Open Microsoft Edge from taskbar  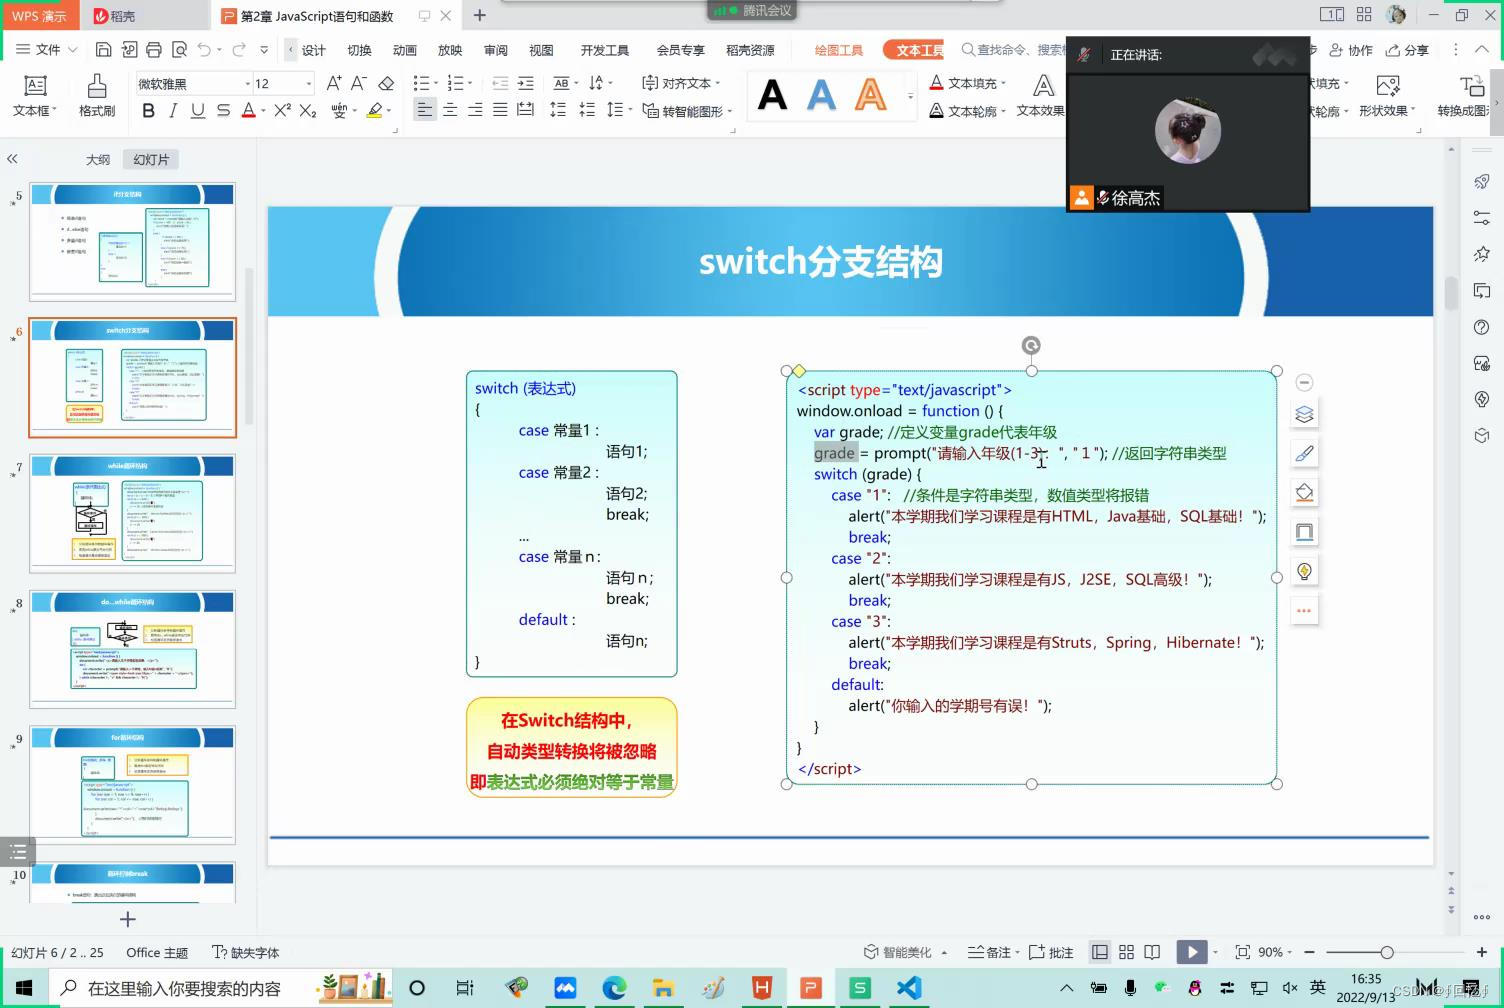[x=614, y=988]
